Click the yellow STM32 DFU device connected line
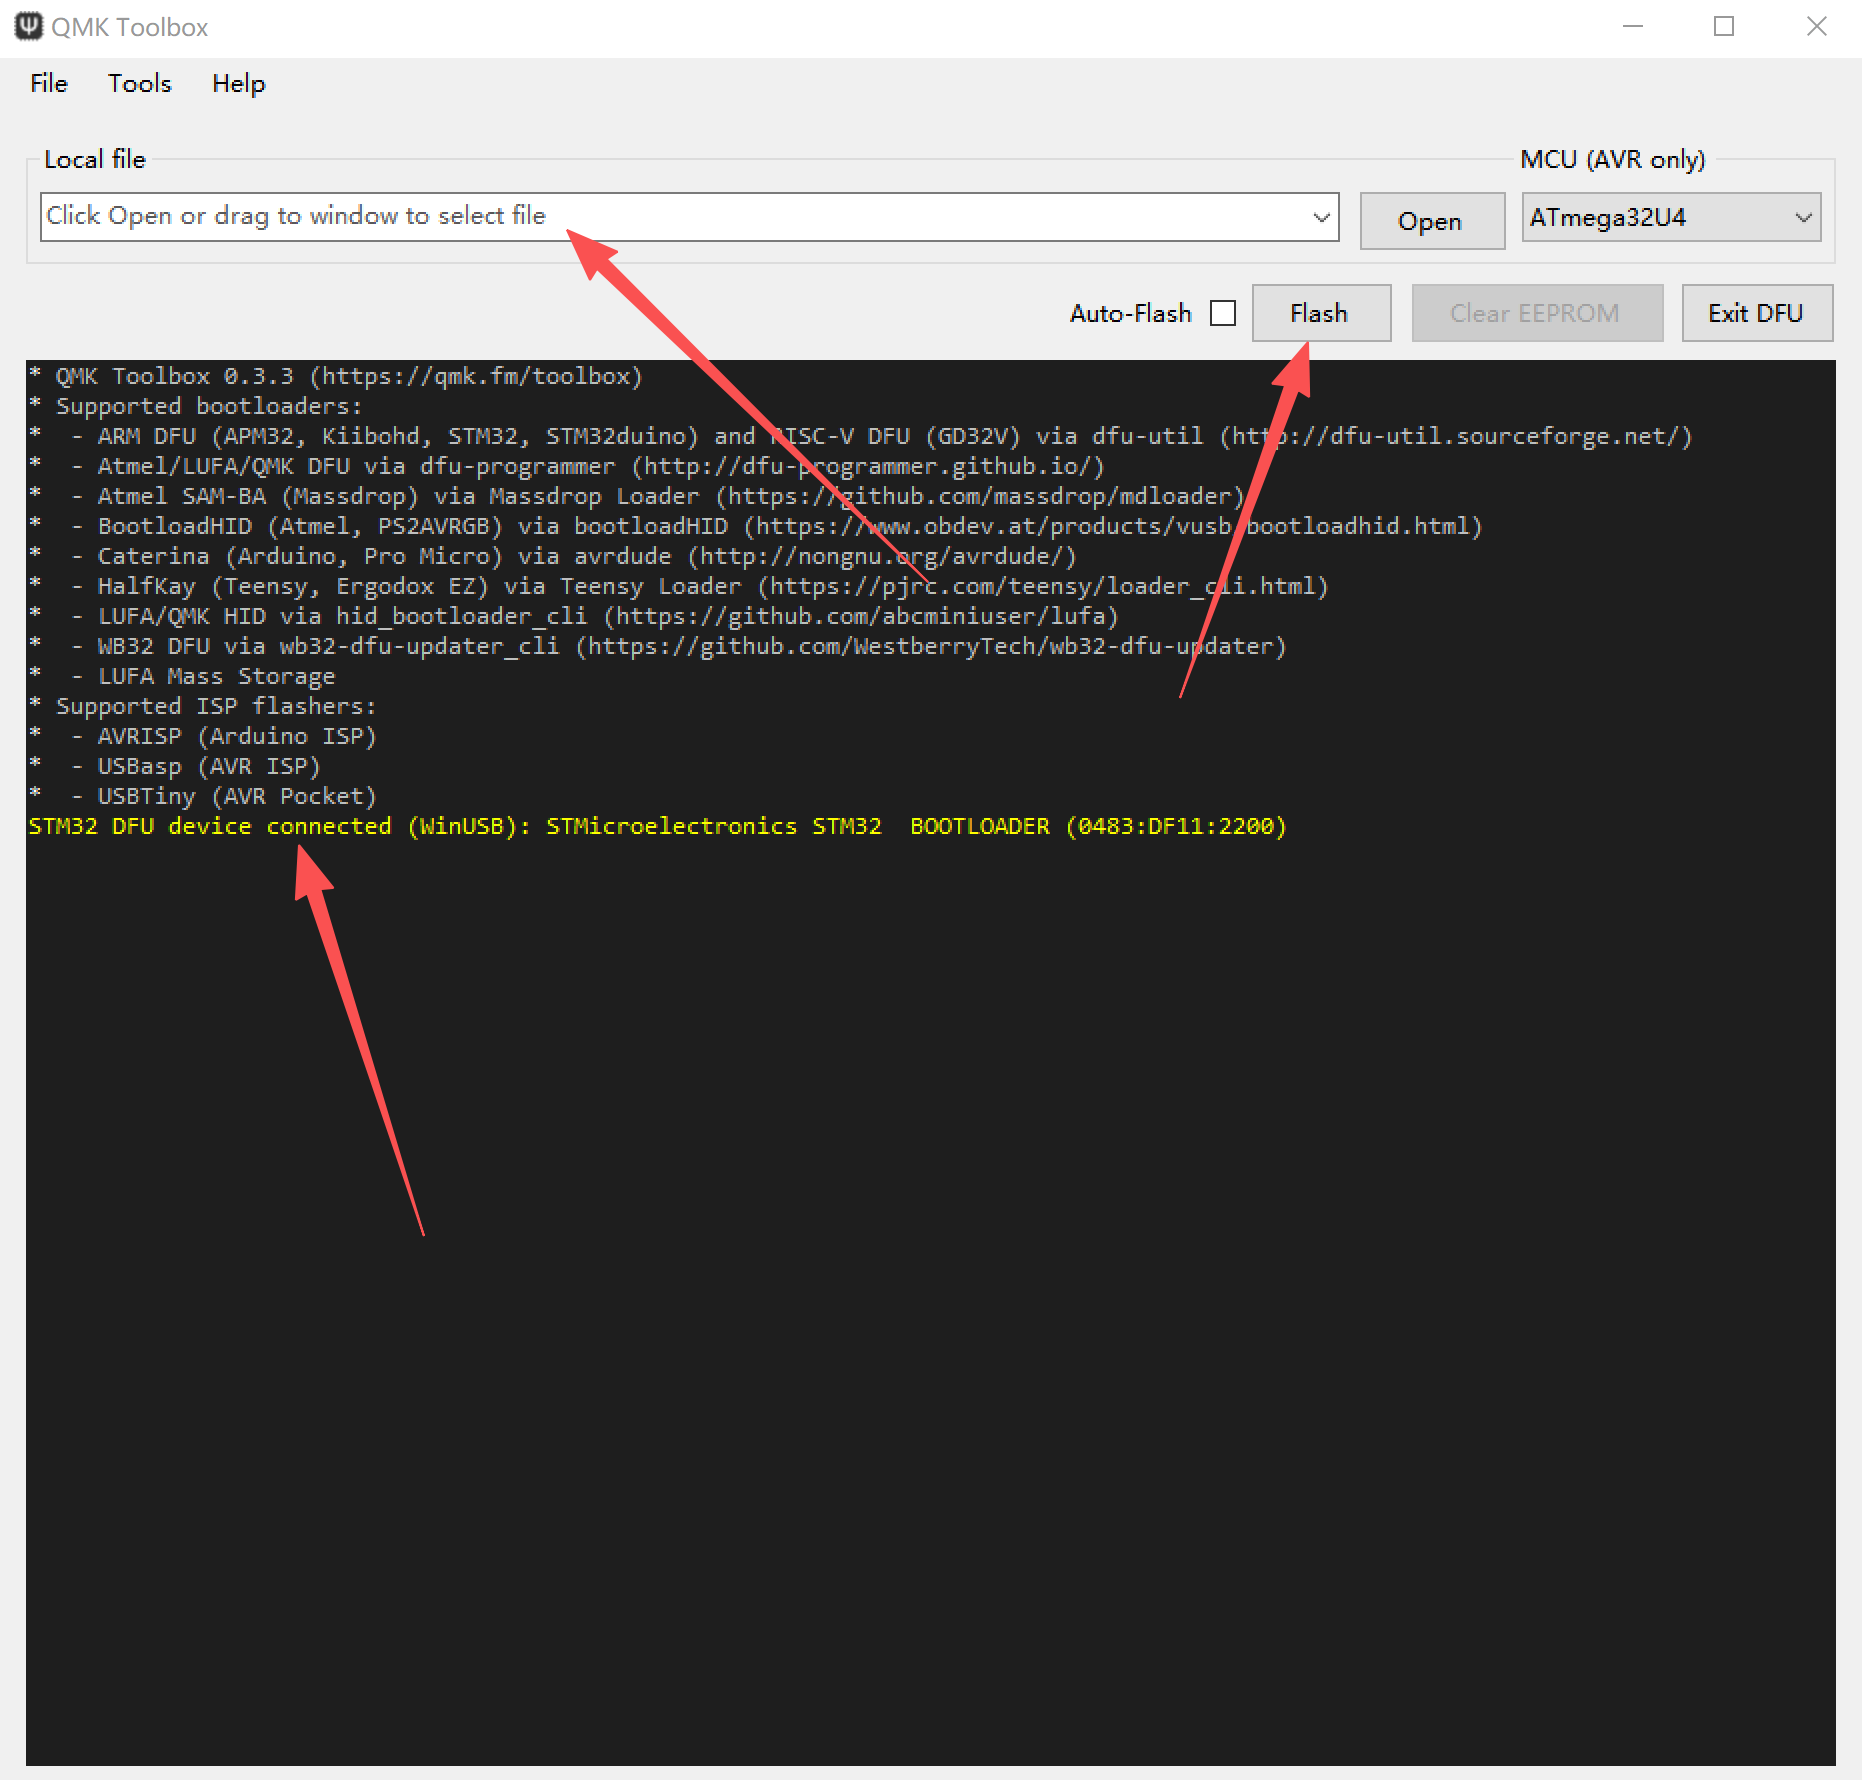 (657, 827)
